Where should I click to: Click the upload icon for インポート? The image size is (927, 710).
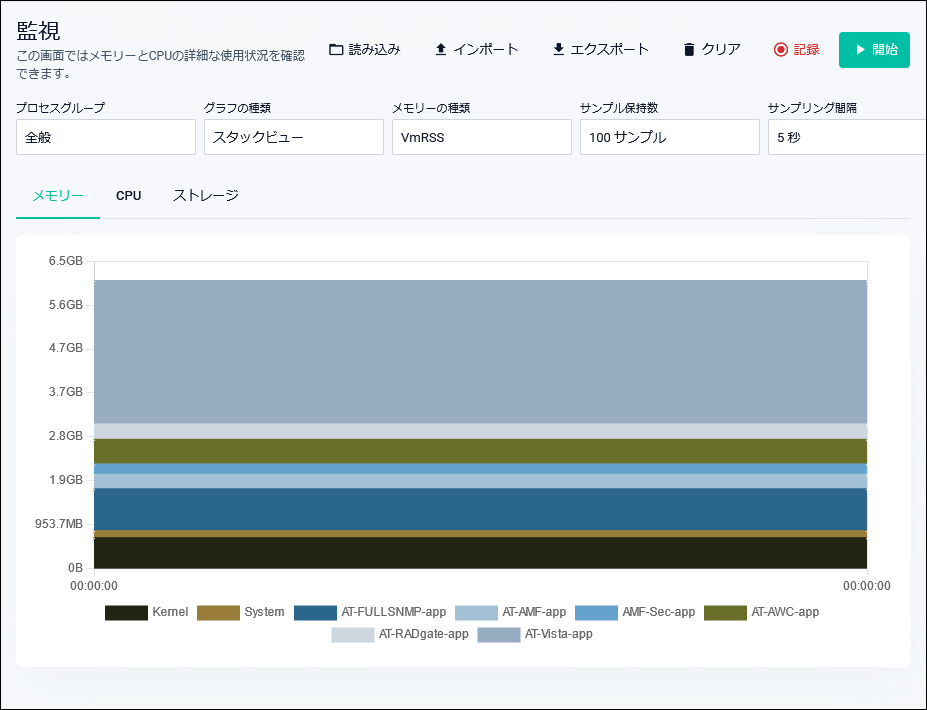click(440, 50)
